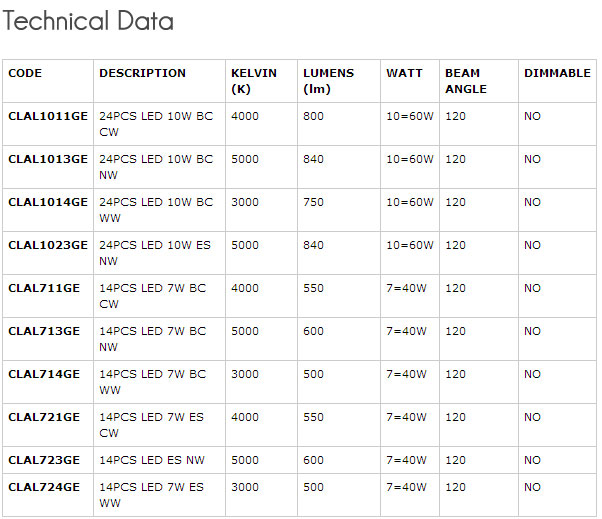Click product code CLAL721GE
The image size is (602, 519).
44,417
